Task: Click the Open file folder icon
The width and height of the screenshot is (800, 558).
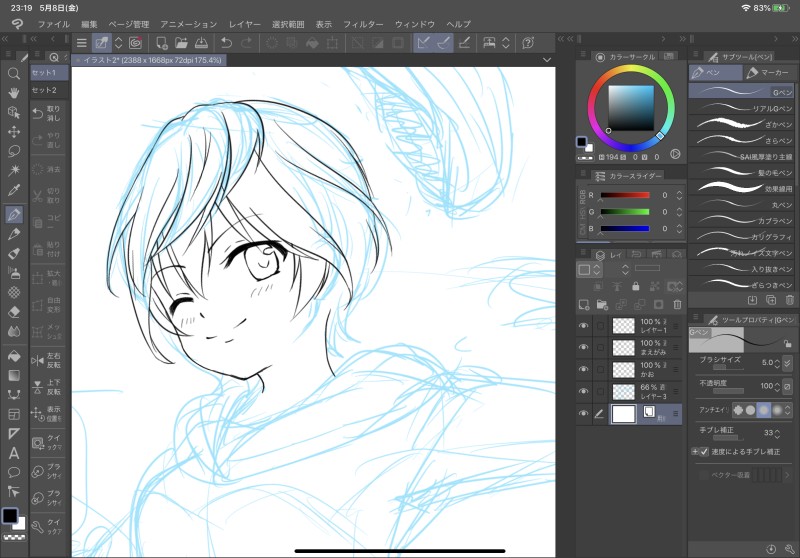Action: (x=181, y=43)
